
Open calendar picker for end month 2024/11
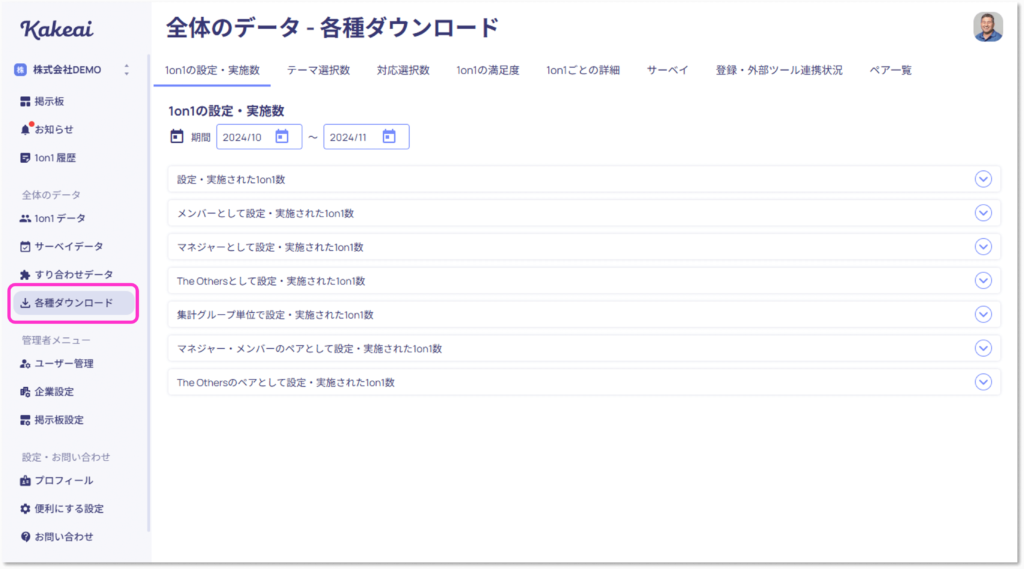click(389, 136)
